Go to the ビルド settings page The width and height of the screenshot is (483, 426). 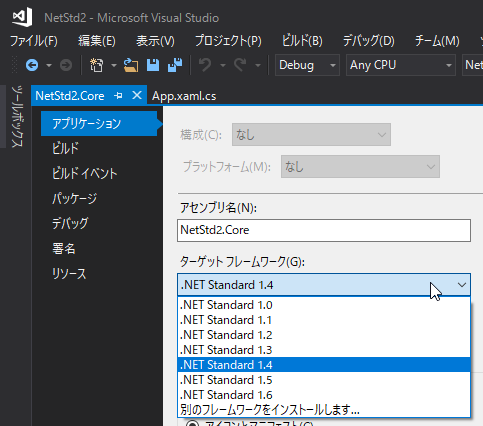tap(65, 148)
